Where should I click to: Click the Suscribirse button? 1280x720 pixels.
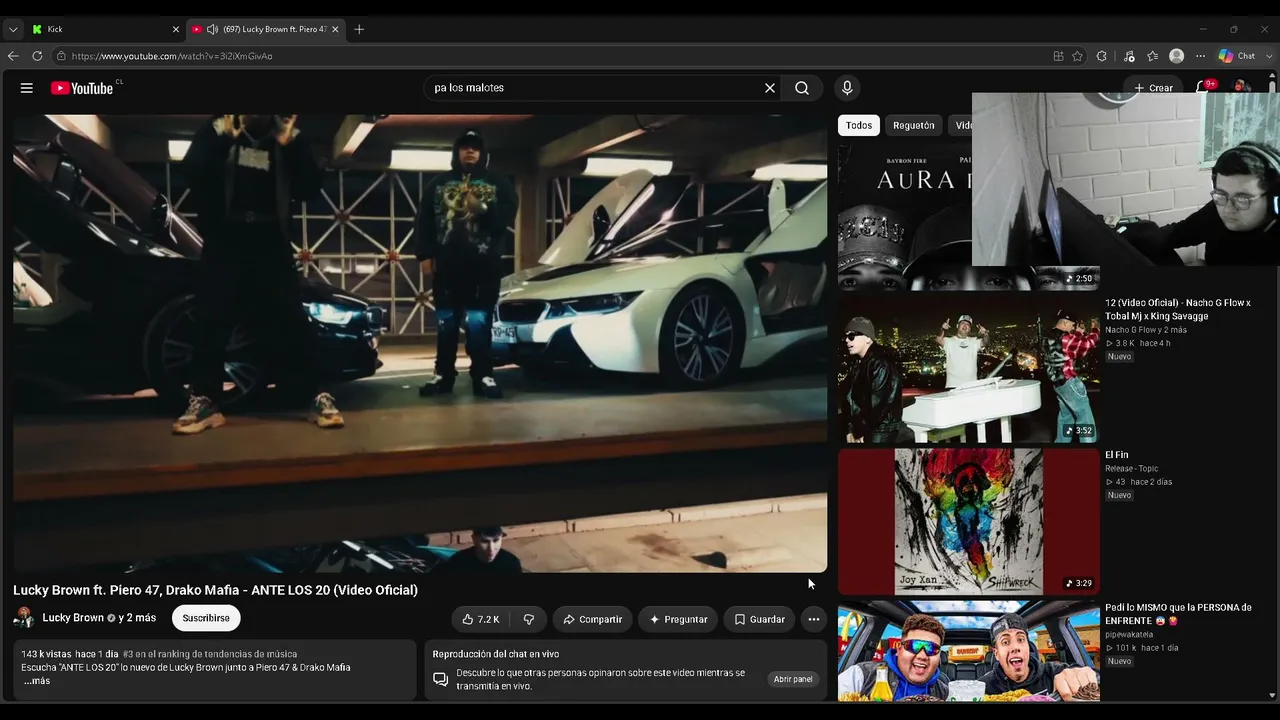coord(206,618)
